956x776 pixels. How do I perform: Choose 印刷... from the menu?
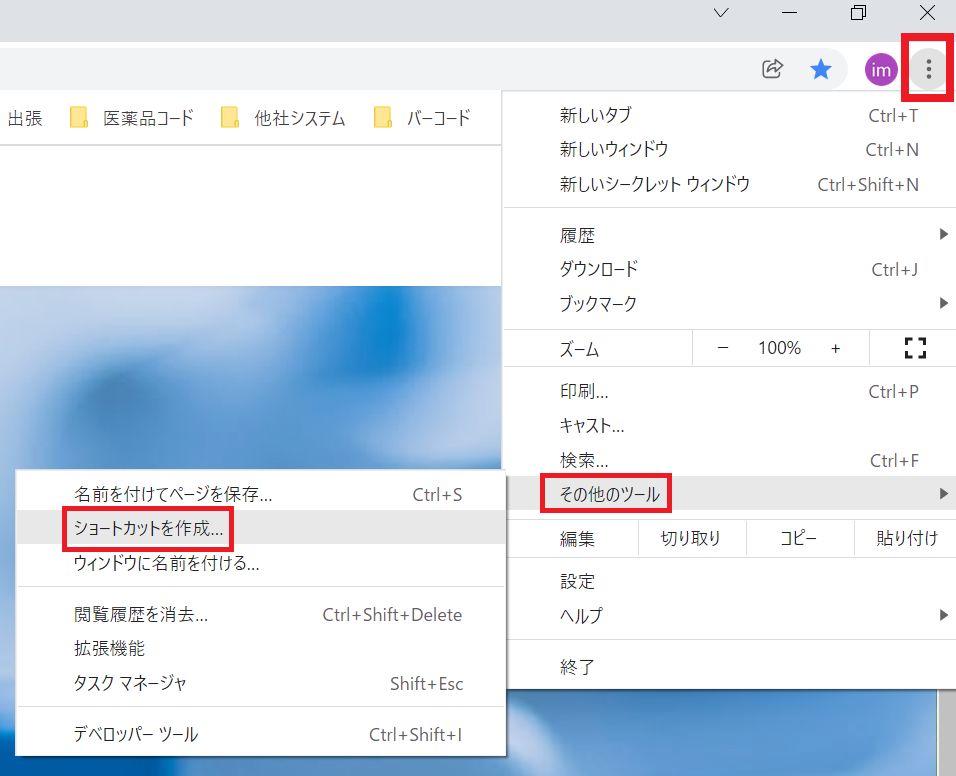(x=730, y=391)
